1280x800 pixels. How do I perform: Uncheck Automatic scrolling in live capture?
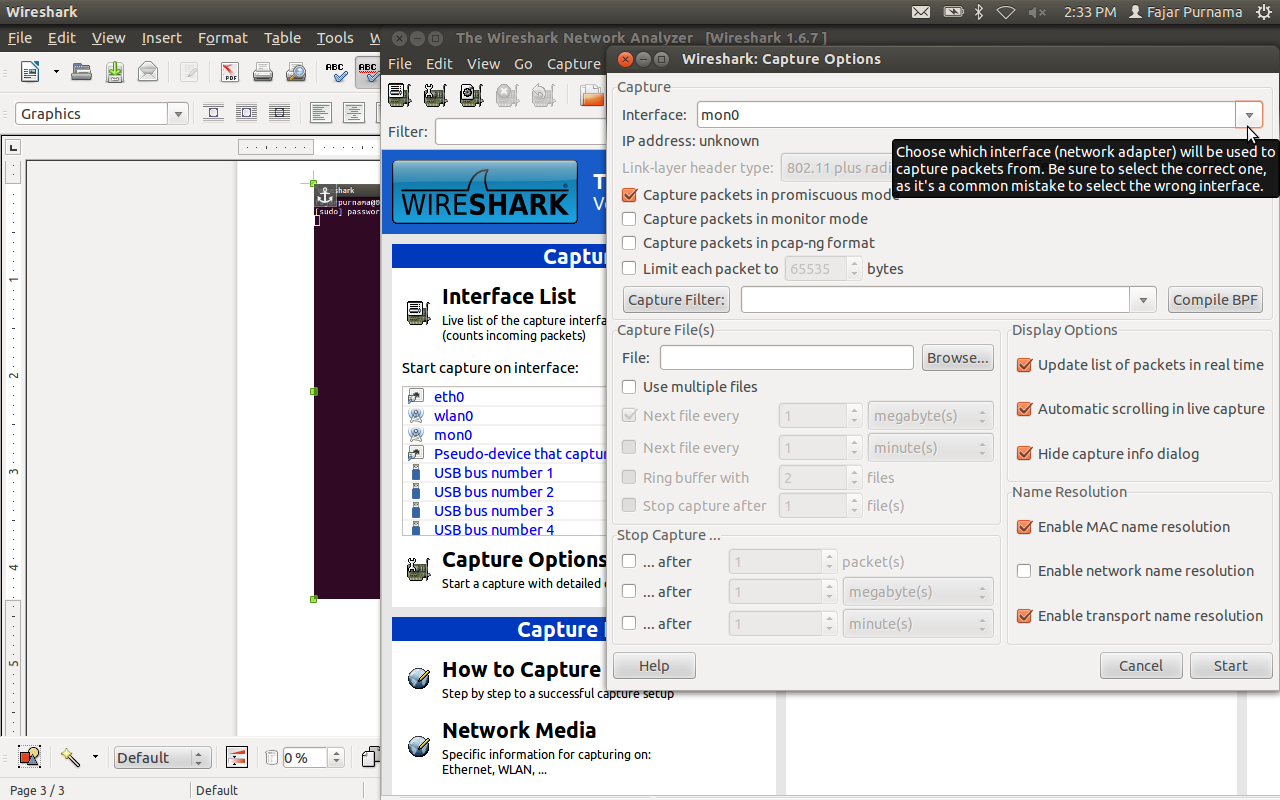pos(1024,409)
